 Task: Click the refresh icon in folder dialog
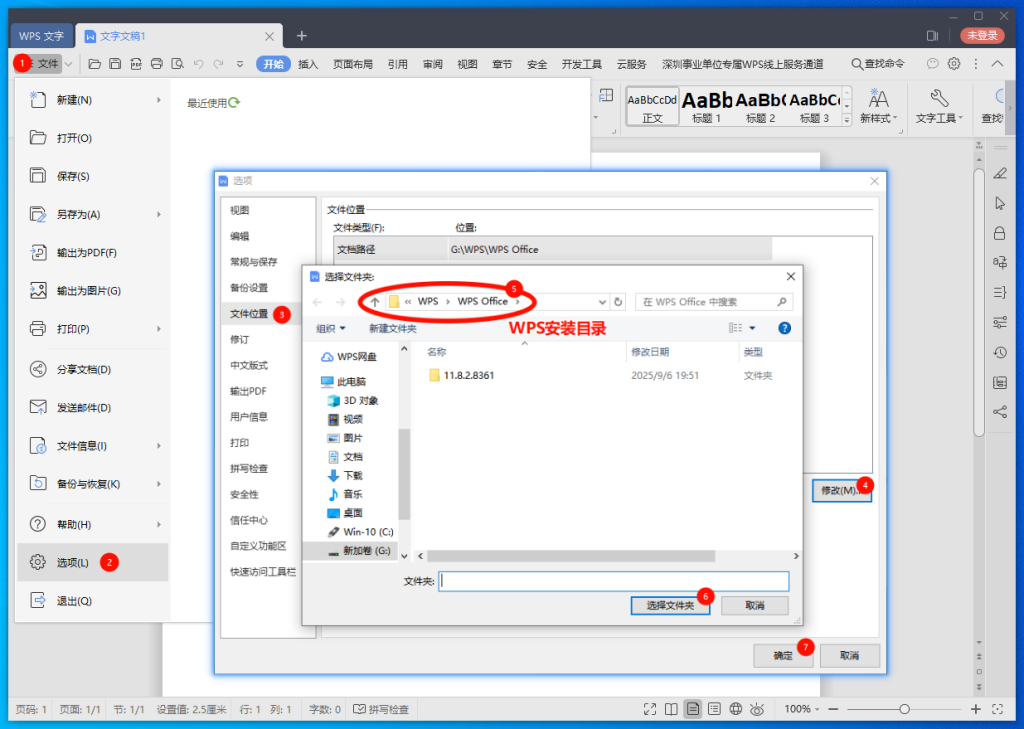618,301
